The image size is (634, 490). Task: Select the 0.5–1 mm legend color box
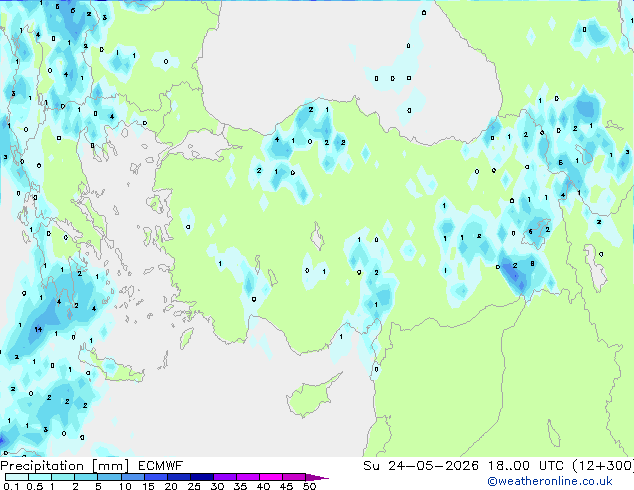coord(40,477)
